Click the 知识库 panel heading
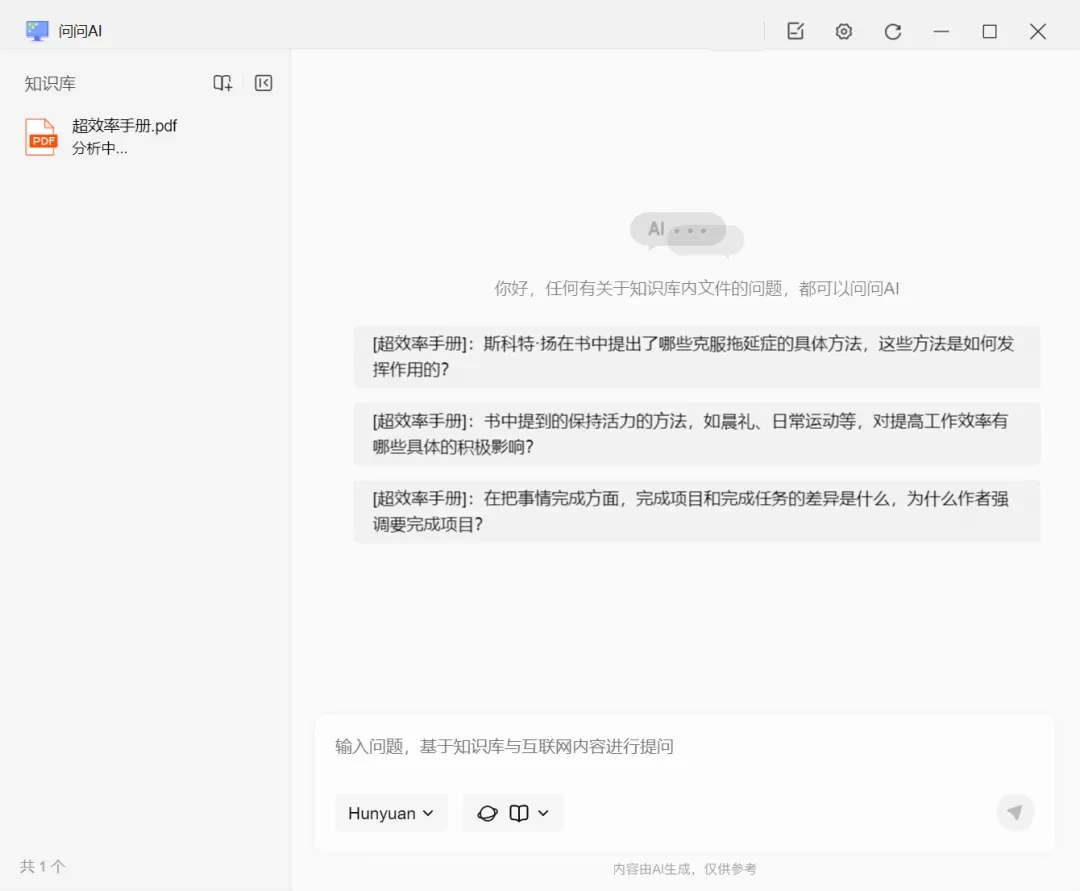 coord(50,83)
